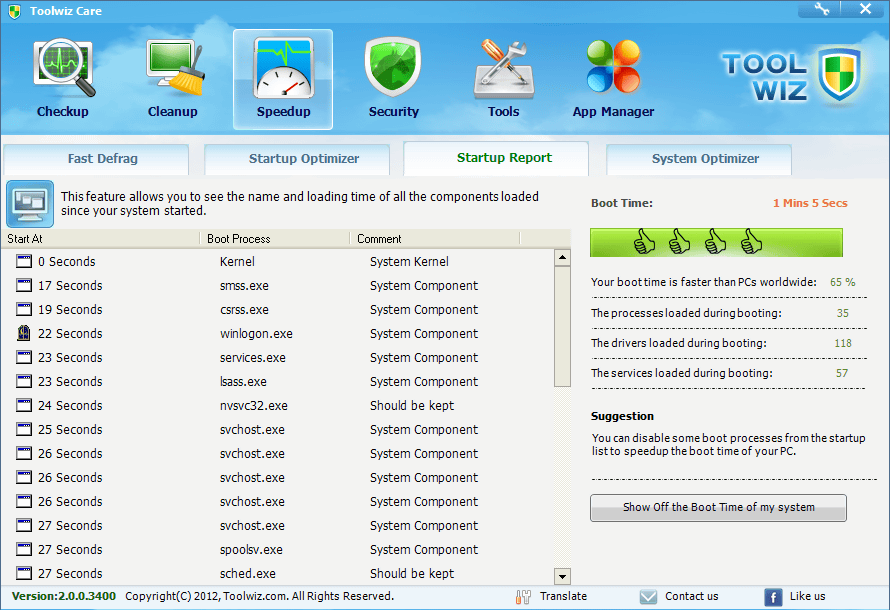
Task: Select the lsass.exe process entry
Action: point(243,381)
